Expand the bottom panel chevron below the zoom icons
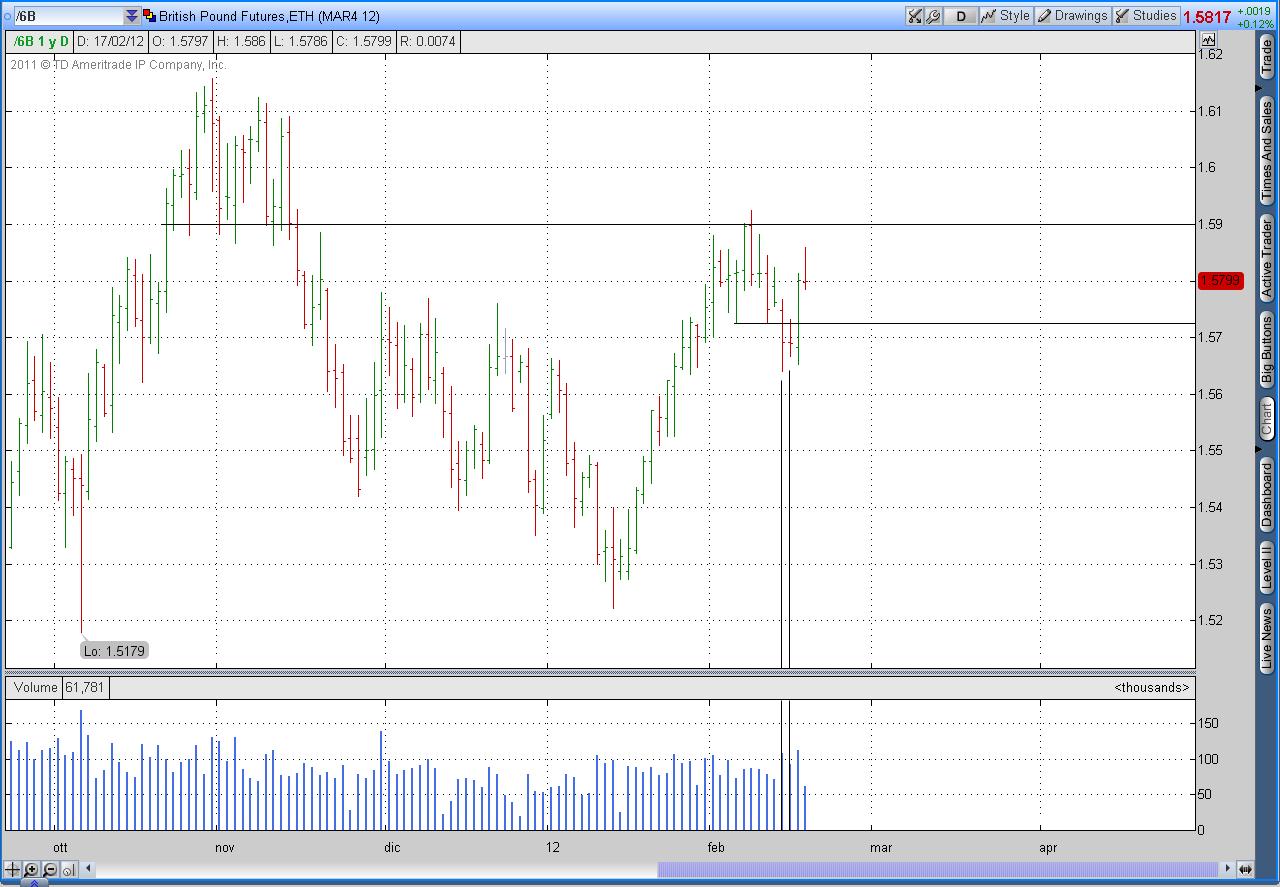The width and height of the screenshot is (1280, 887). click(34, 882)
